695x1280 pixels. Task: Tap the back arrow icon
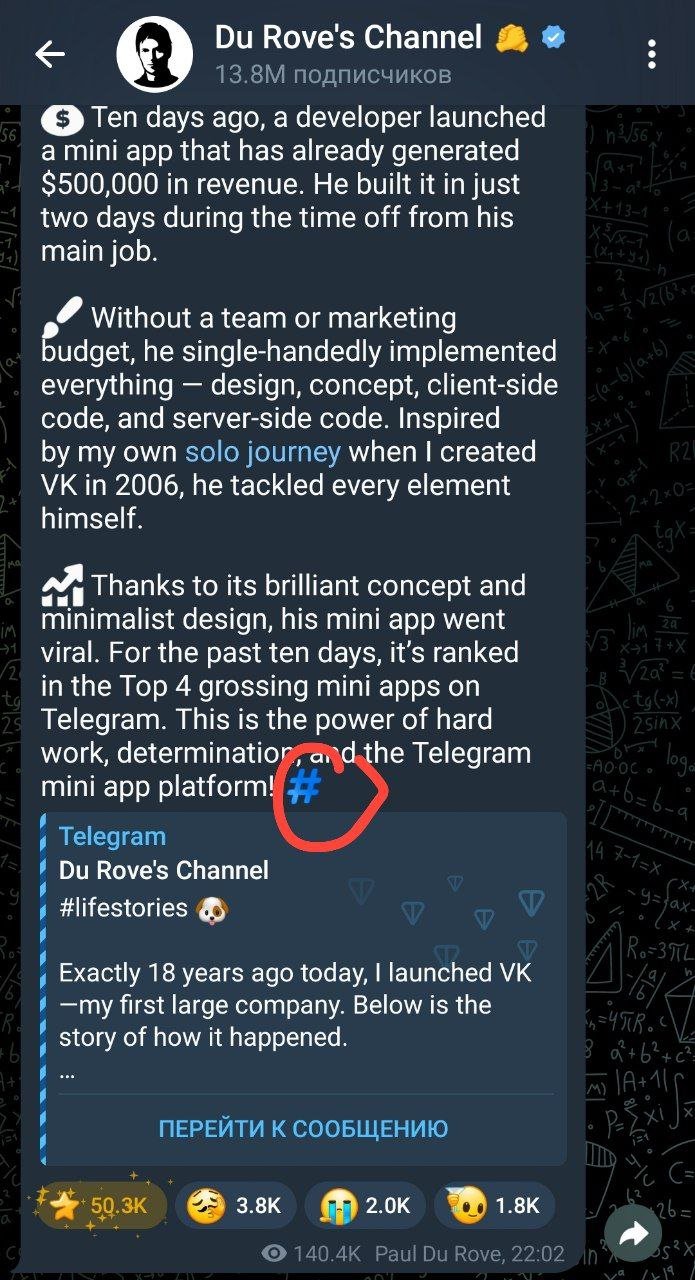(x=50, y=54)
